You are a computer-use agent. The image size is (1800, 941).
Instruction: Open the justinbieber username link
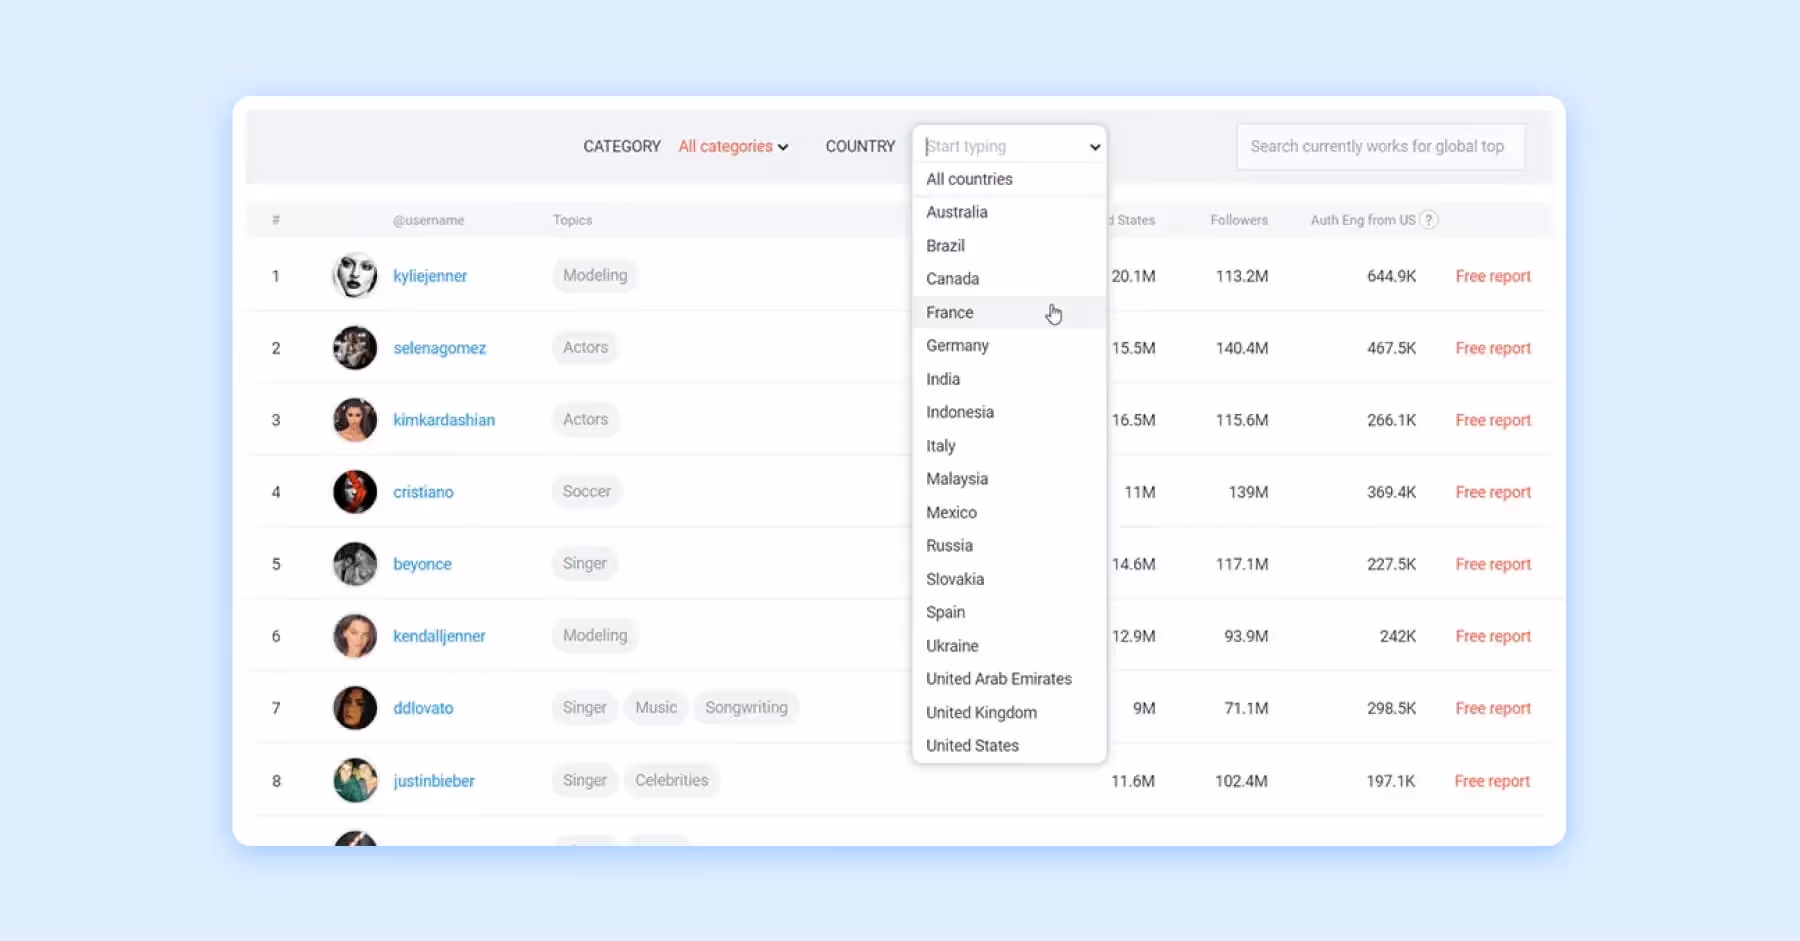434,781
